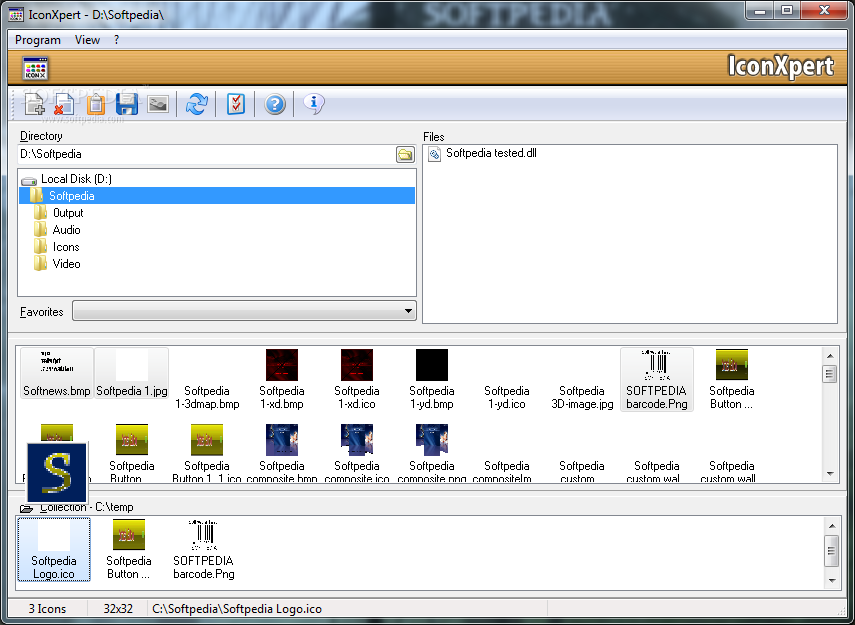Click the 'Collection - C:\temp' label
The height and width of the screenshot is (625, 855).
87,507
